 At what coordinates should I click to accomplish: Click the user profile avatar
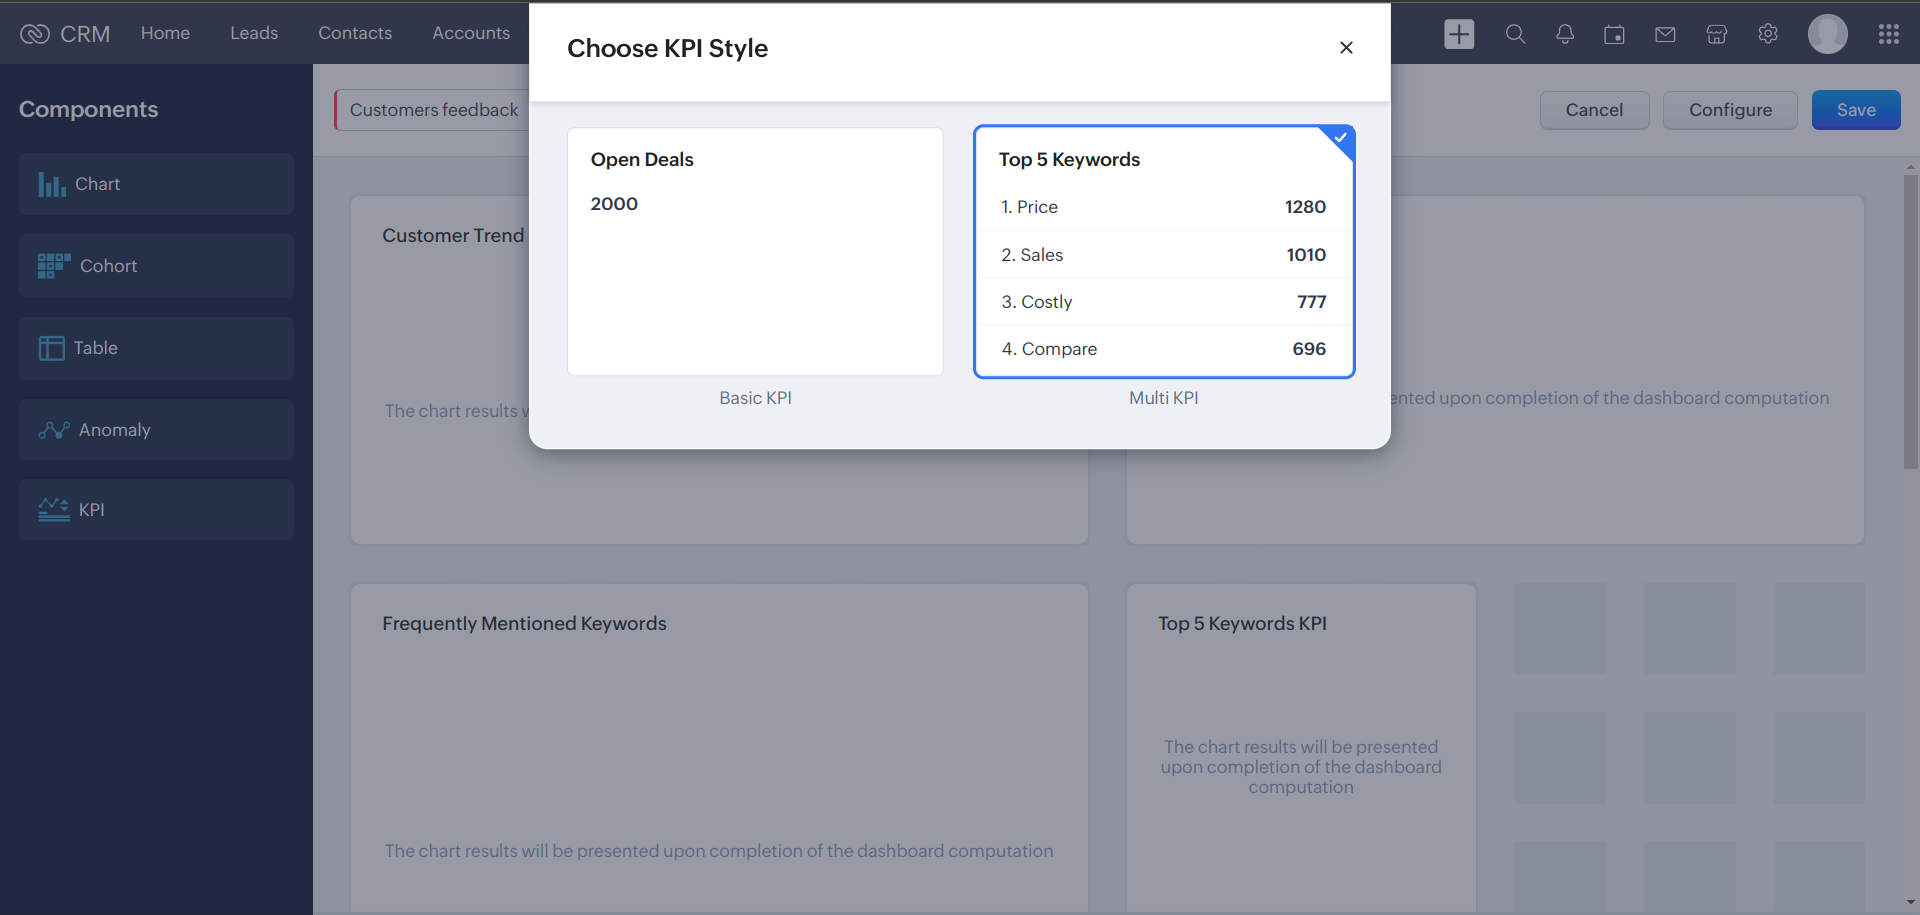pyautogui.click(x=1827, y=34)
